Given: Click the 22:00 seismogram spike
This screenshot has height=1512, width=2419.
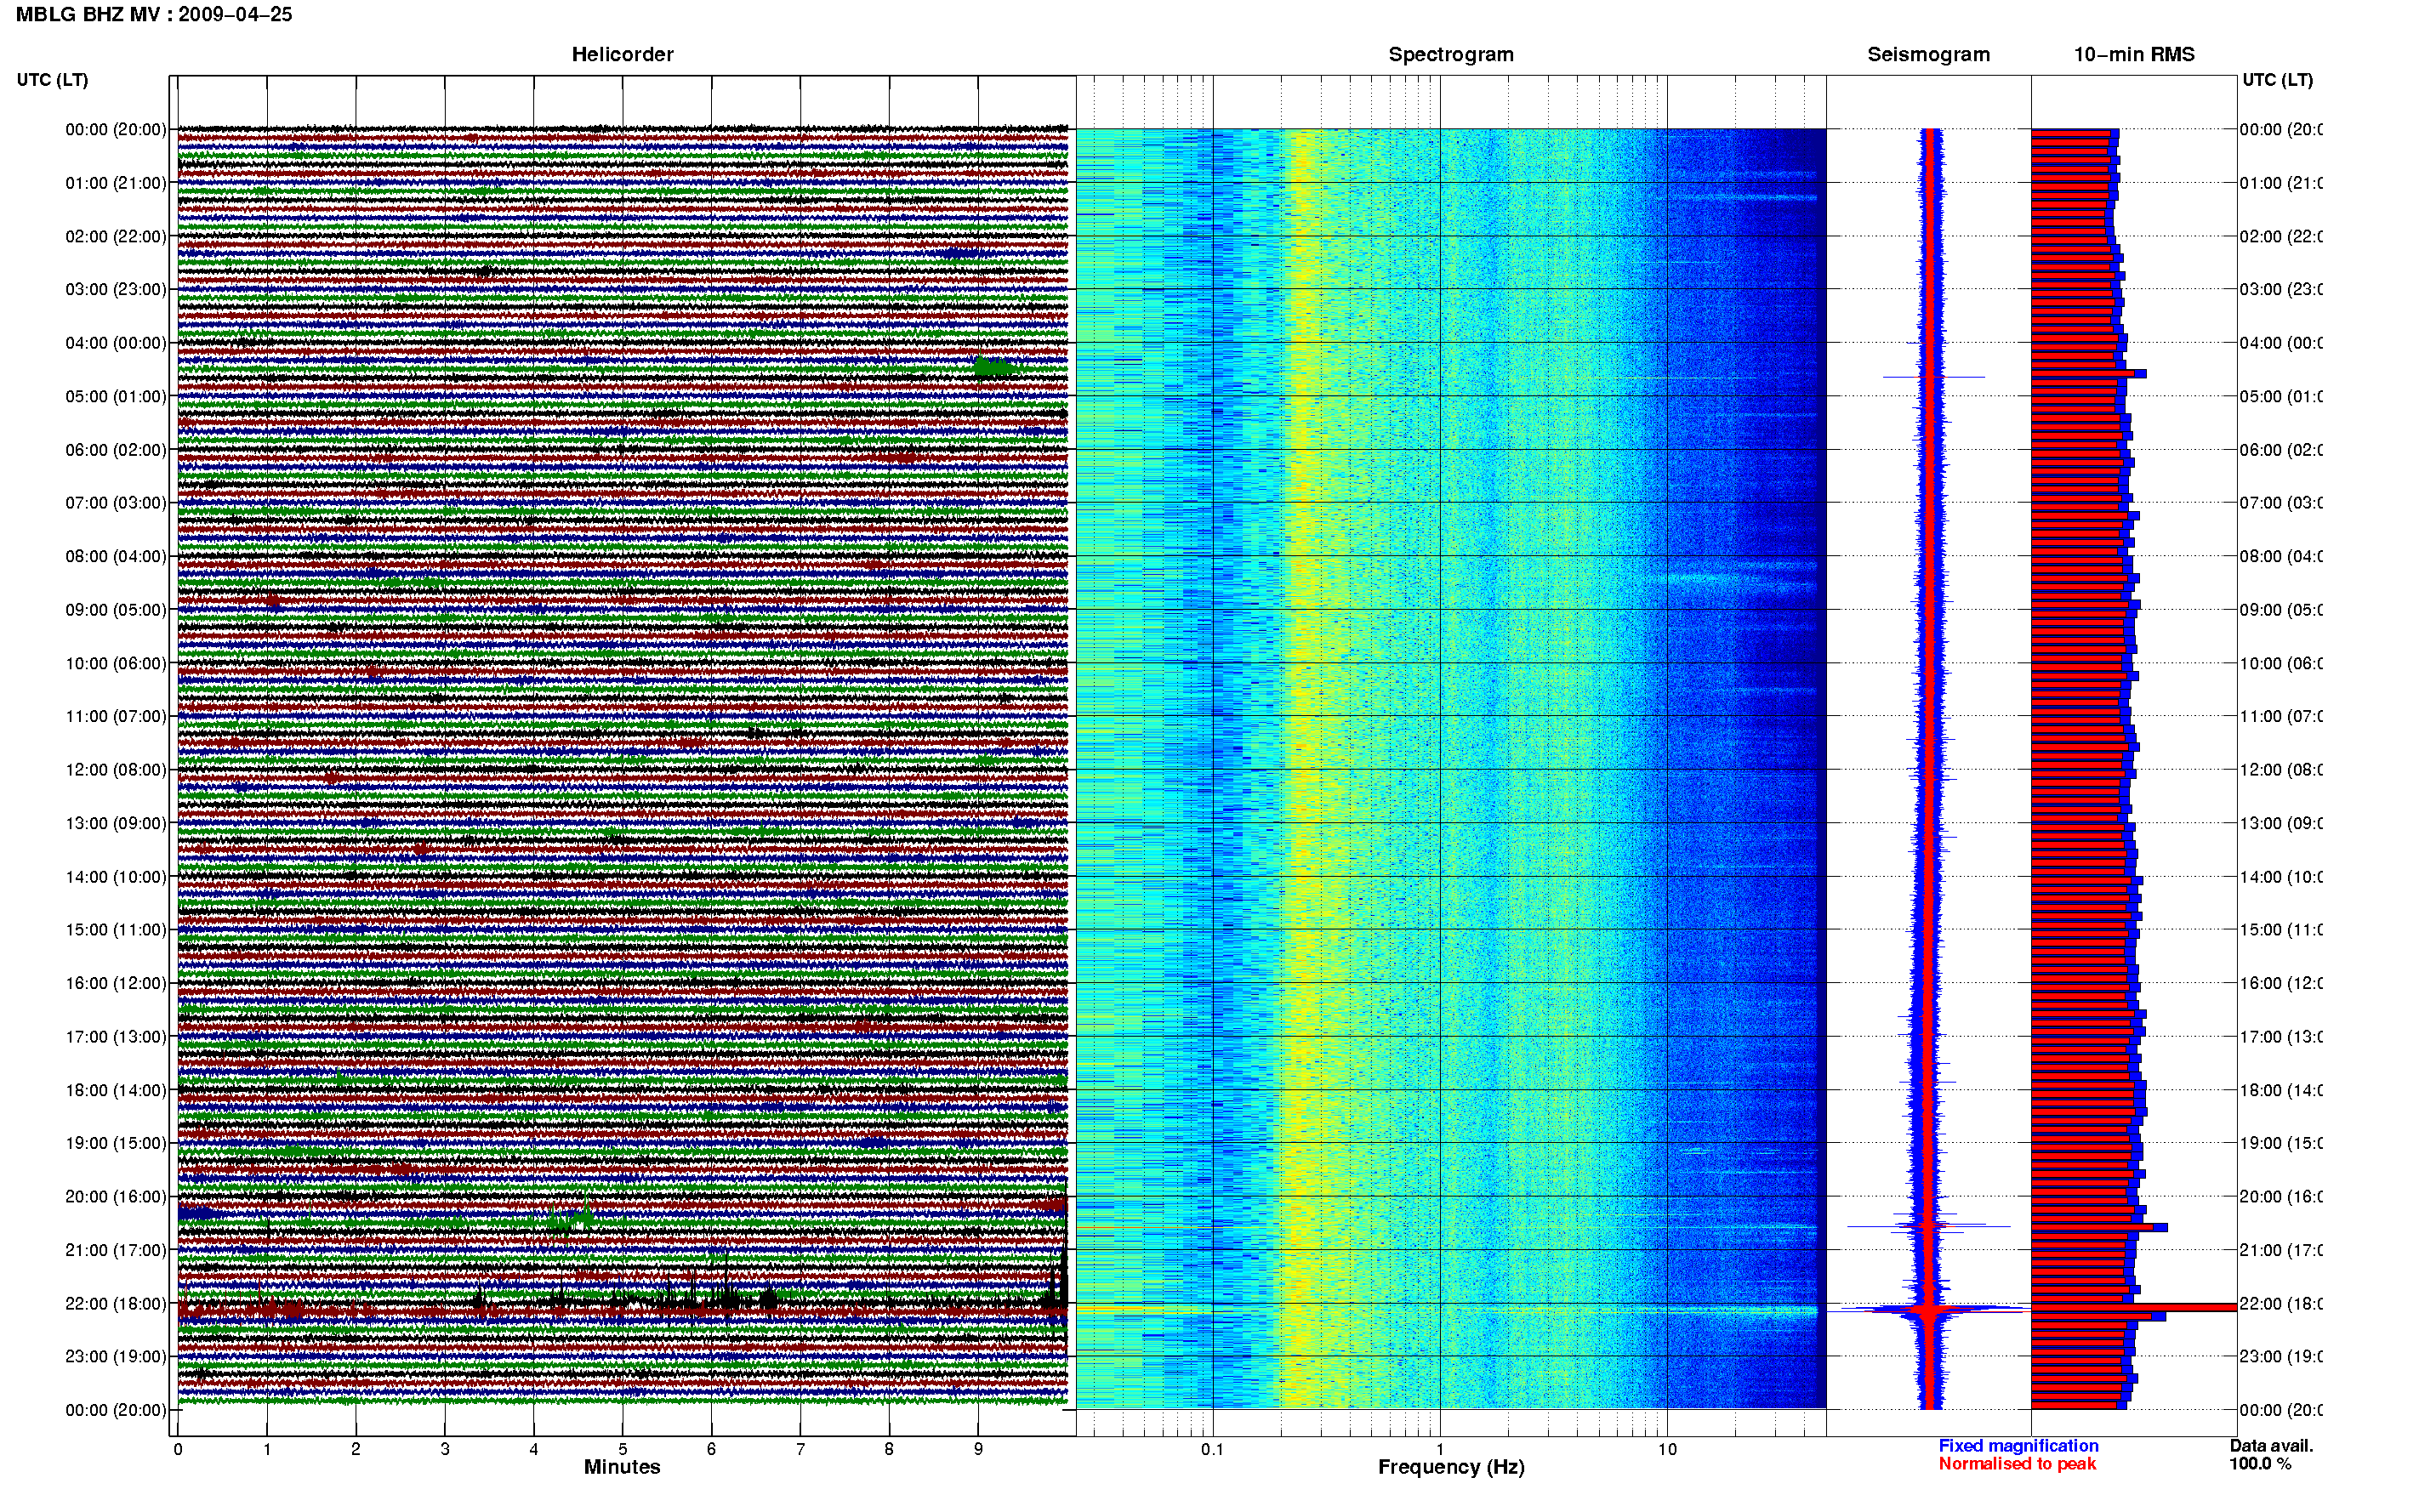Looking at the screenshot, I should point(1930,1309).
